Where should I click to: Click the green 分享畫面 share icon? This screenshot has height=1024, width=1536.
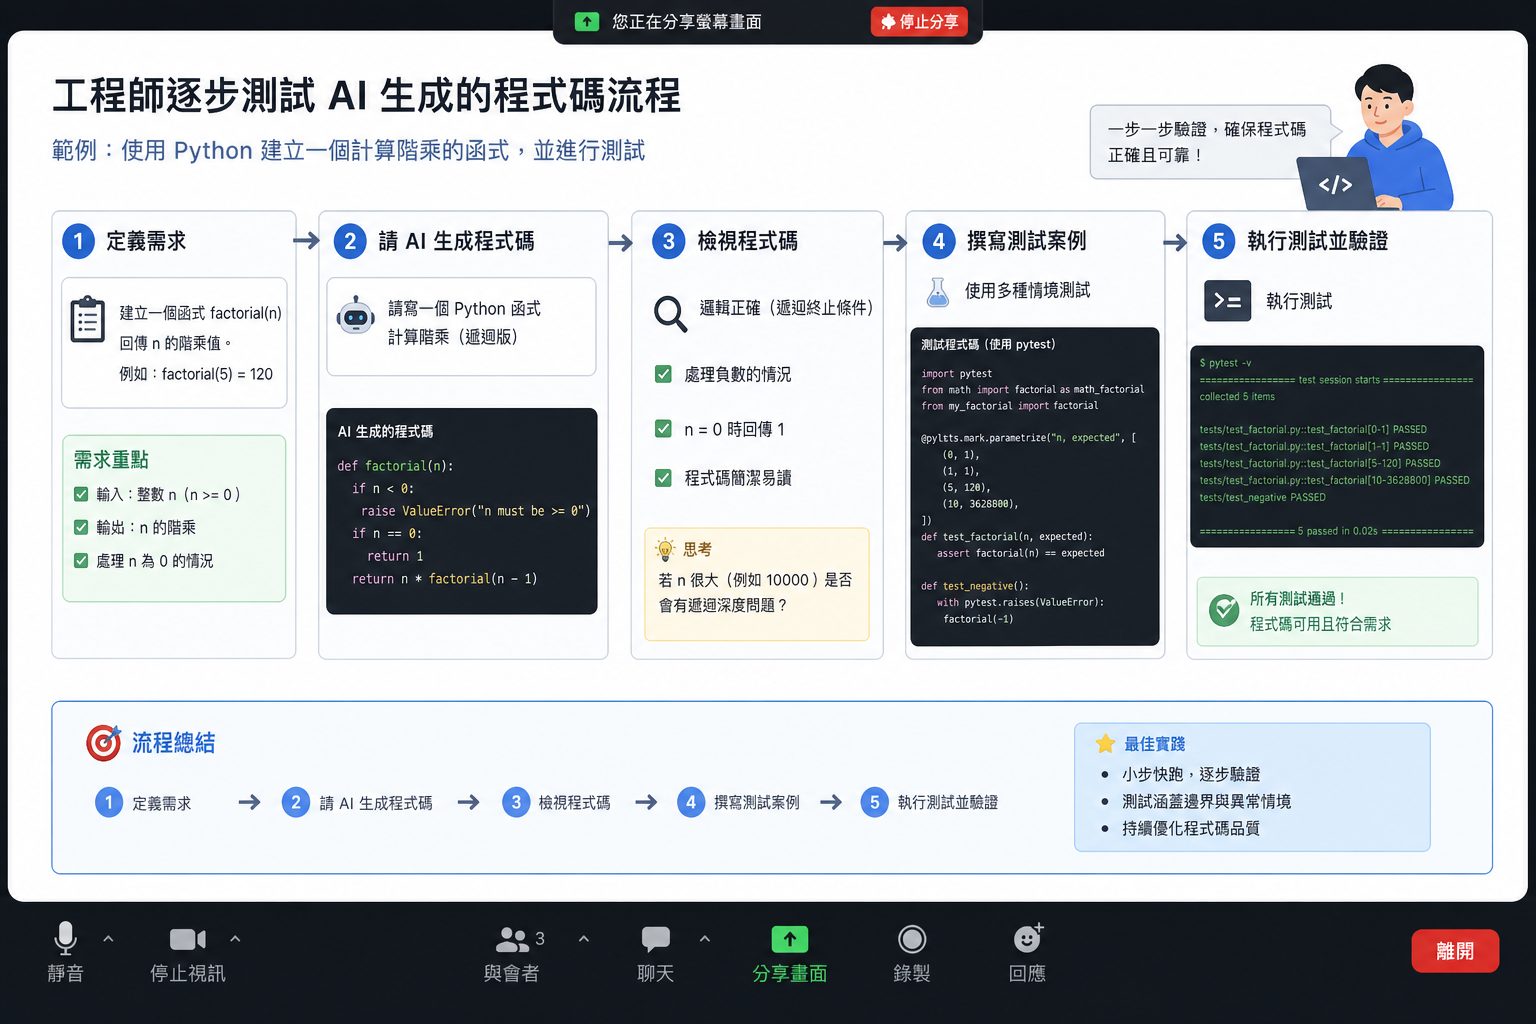[x=790, y=939]
